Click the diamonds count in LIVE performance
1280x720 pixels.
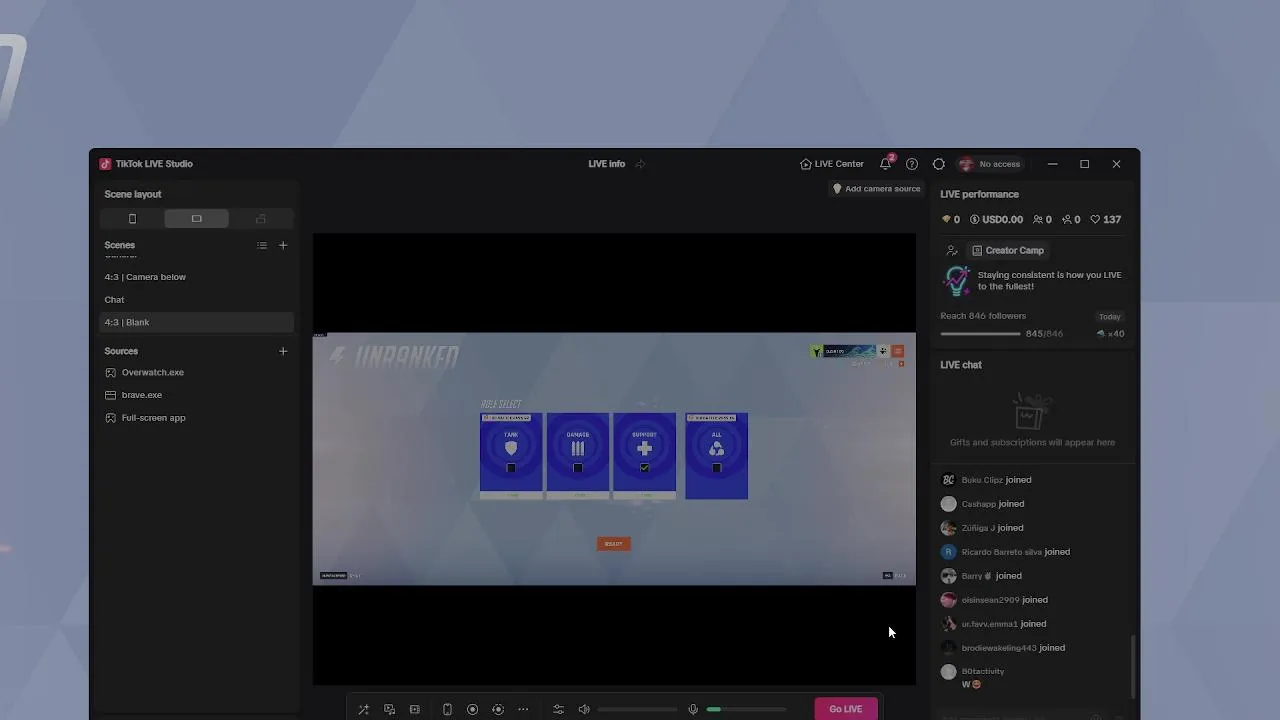tap(950, 219)
